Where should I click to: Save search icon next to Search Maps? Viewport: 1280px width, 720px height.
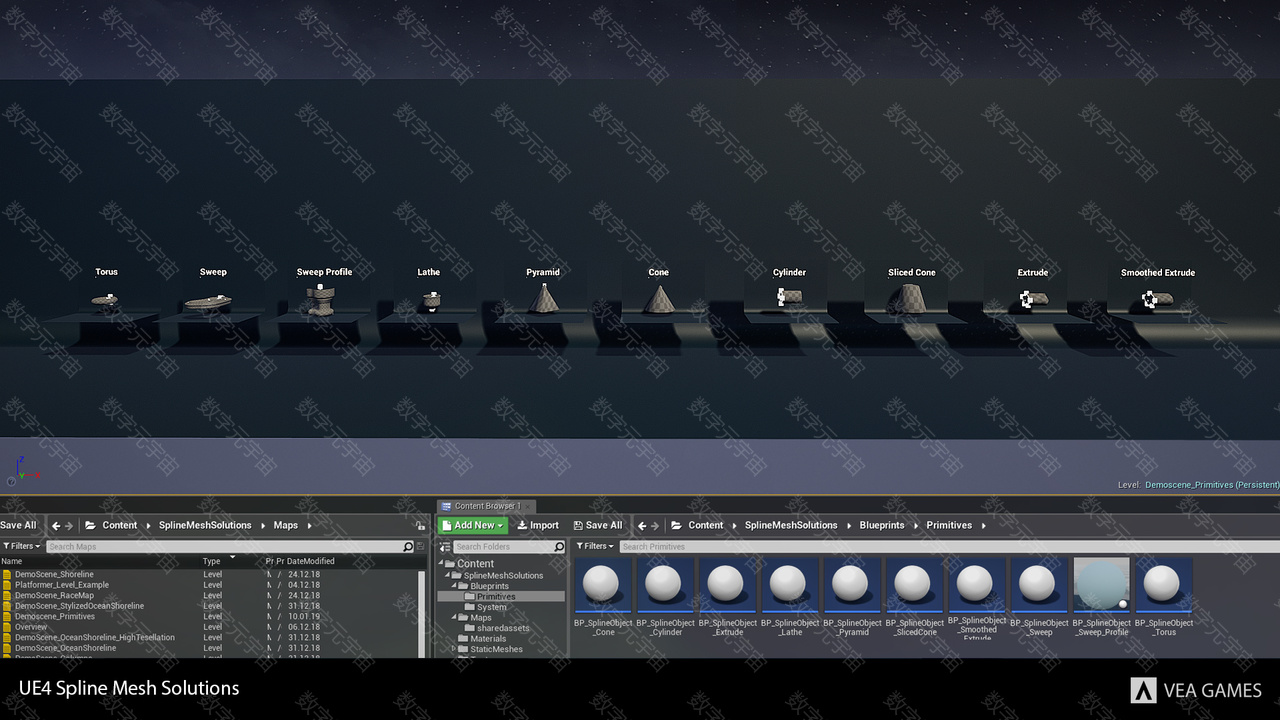click(421, 547)
